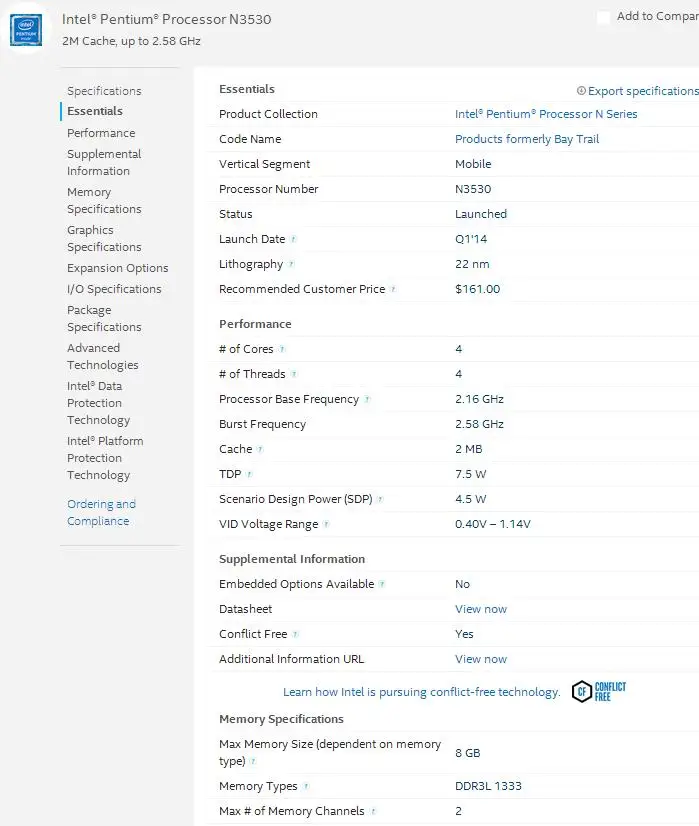699x826 pixels.
Task: Select the 7.5 W TDP value
Action: tap(470, 474)
